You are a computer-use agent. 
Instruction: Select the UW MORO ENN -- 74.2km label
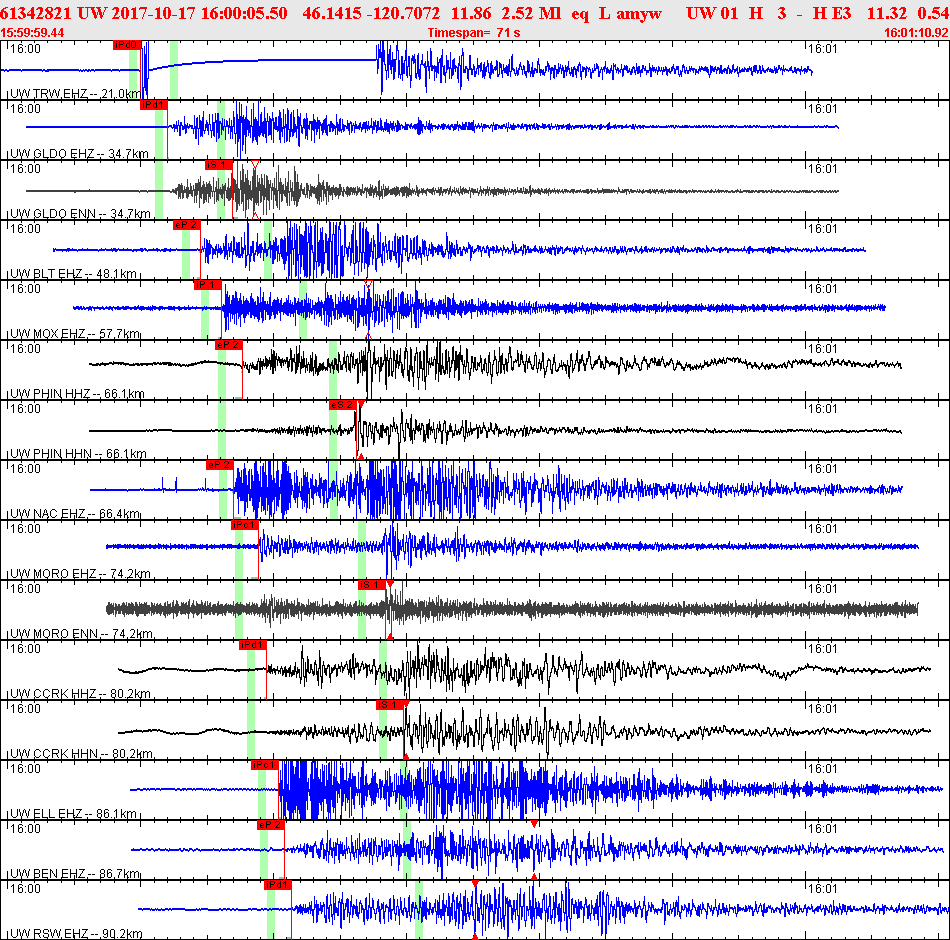click(x=81, y=634)
